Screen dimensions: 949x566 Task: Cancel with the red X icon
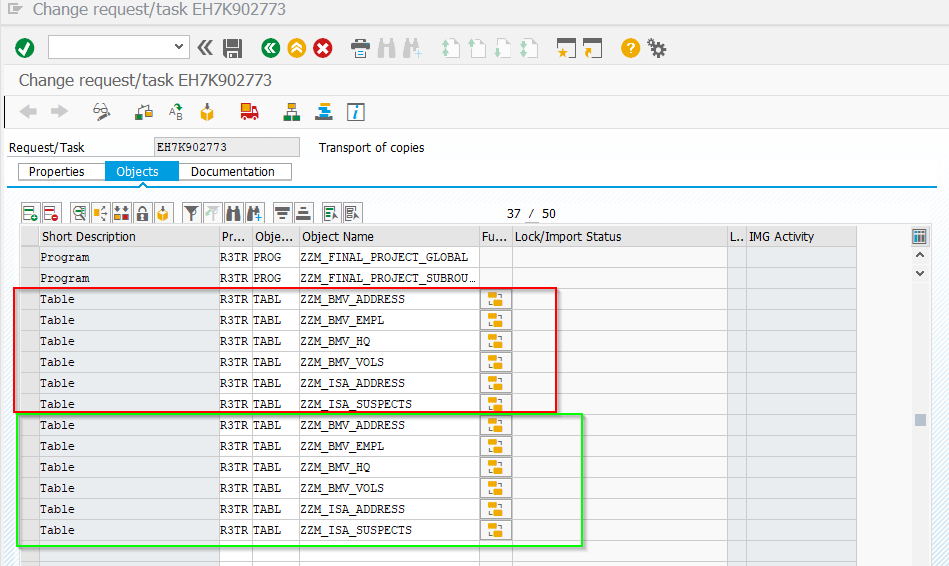[x=323, y=48]
